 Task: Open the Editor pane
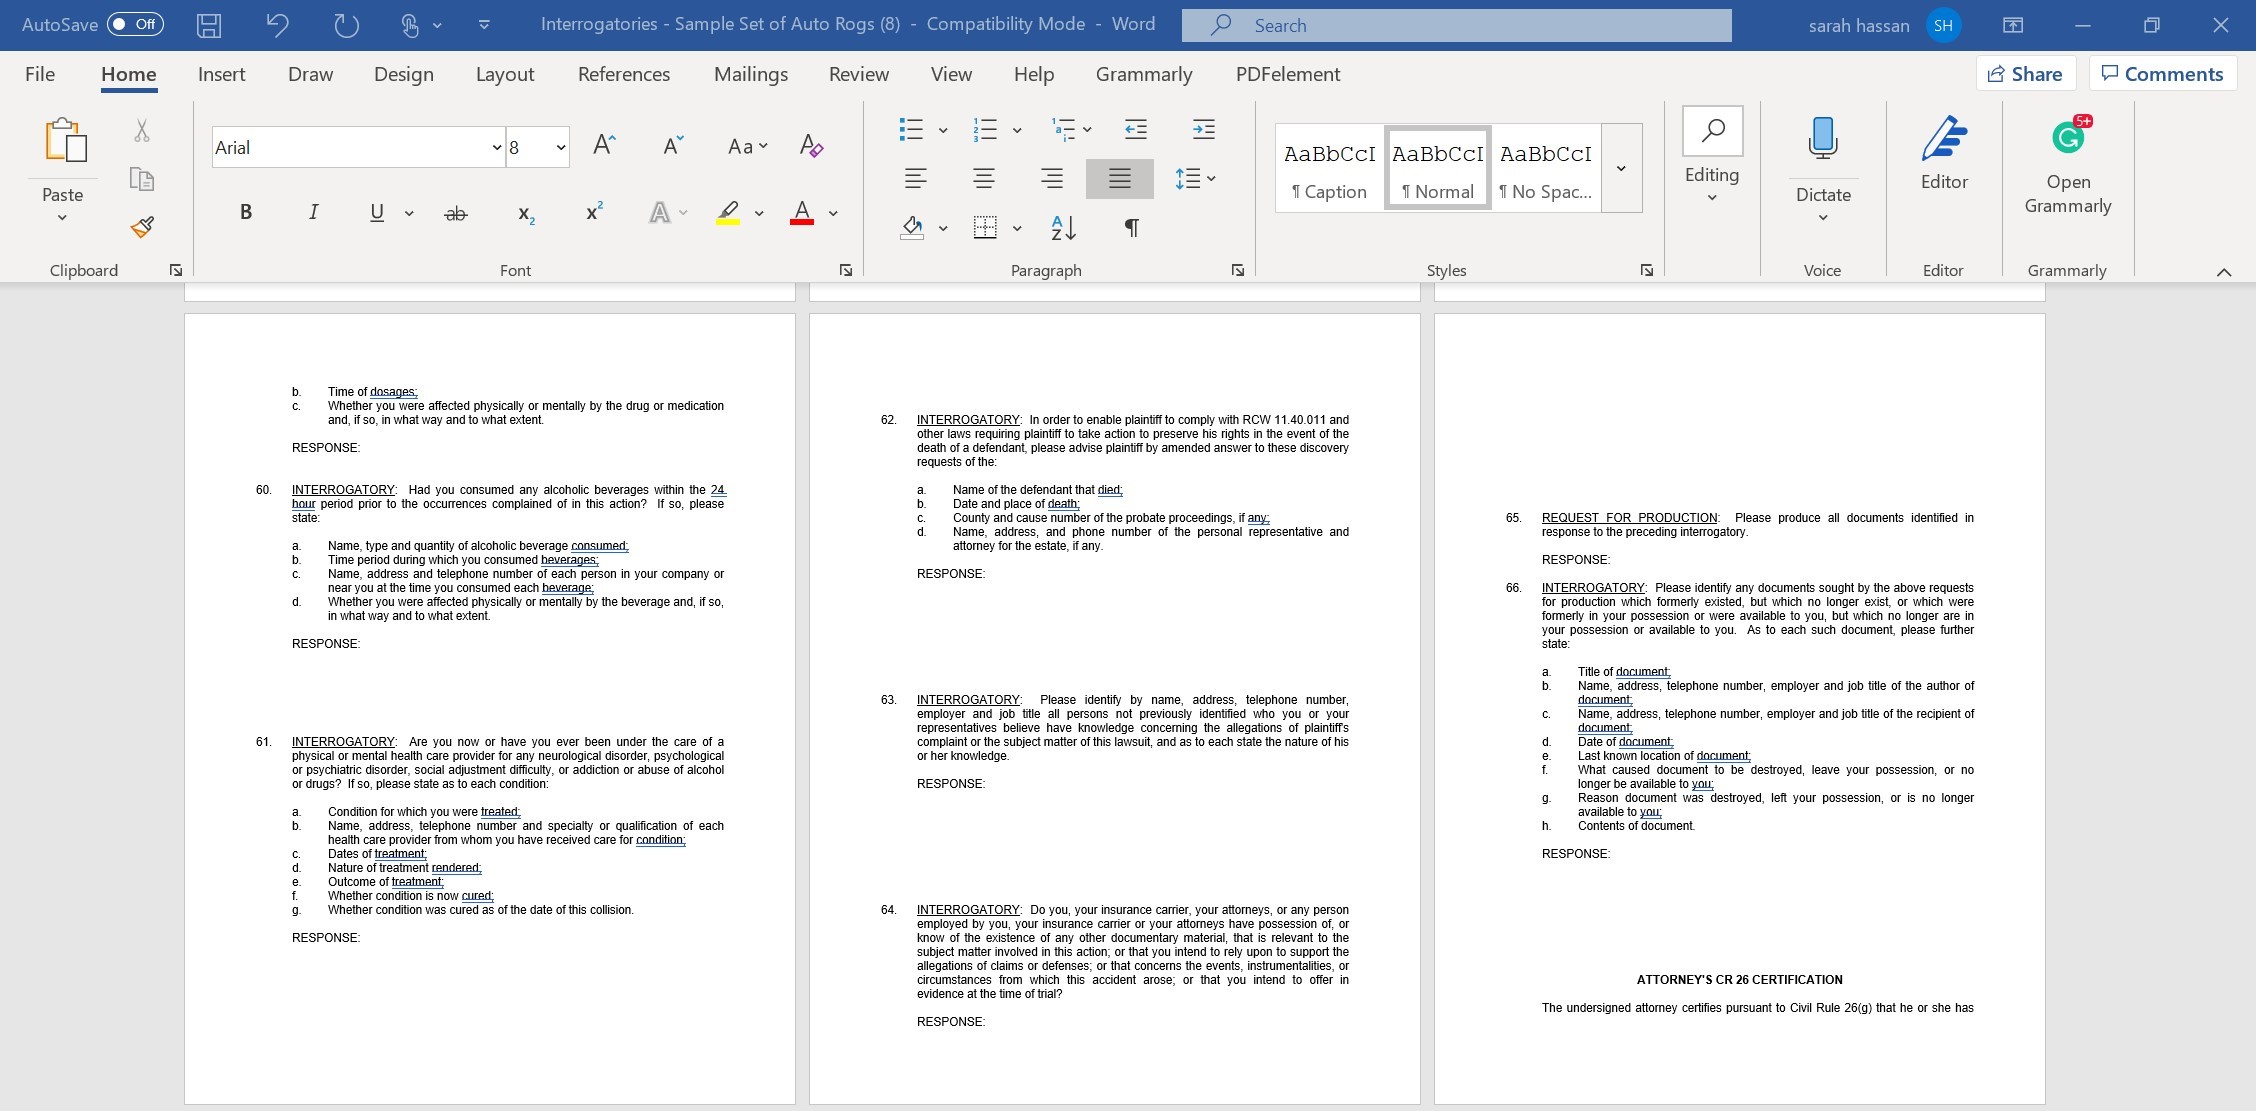pos(1942,155)
